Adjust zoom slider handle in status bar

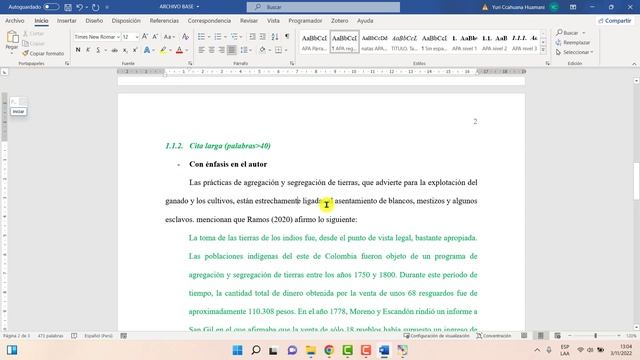(x=596, y=336)
